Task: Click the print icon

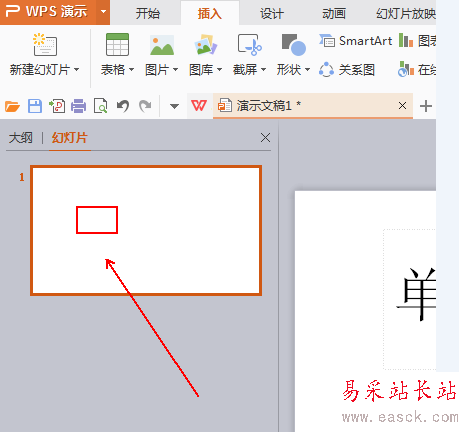Action: tap(79, 106)
